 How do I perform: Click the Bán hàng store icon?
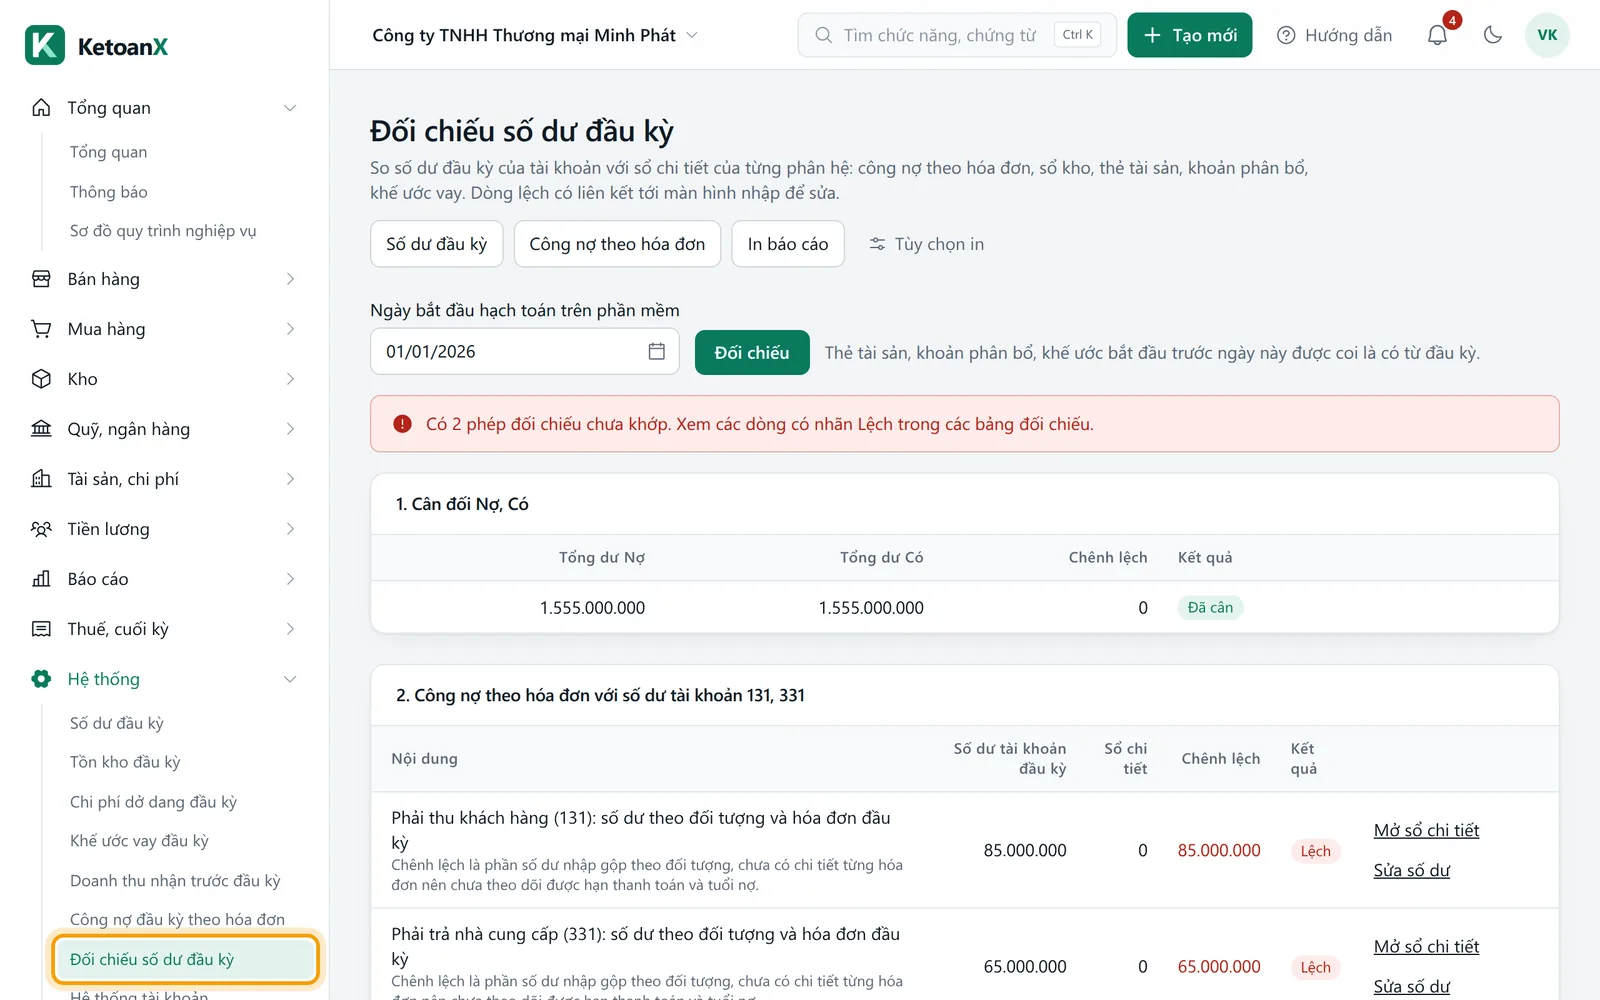41,279
